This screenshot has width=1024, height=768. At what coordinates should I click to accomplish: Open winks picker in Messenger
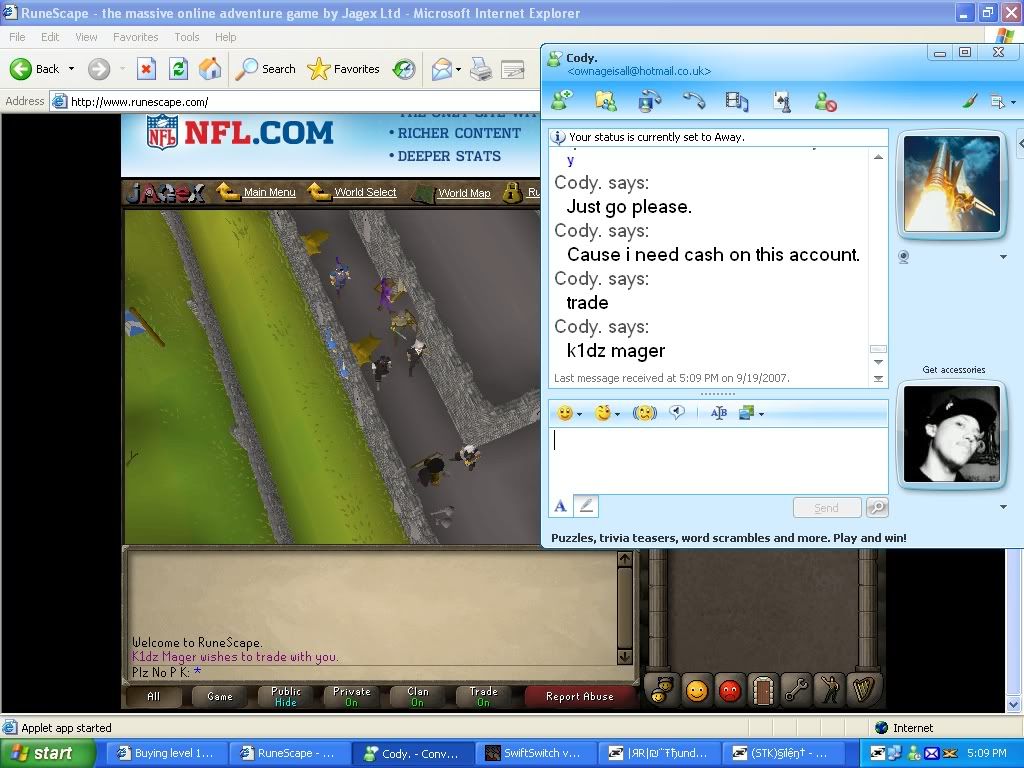[603, 413]
